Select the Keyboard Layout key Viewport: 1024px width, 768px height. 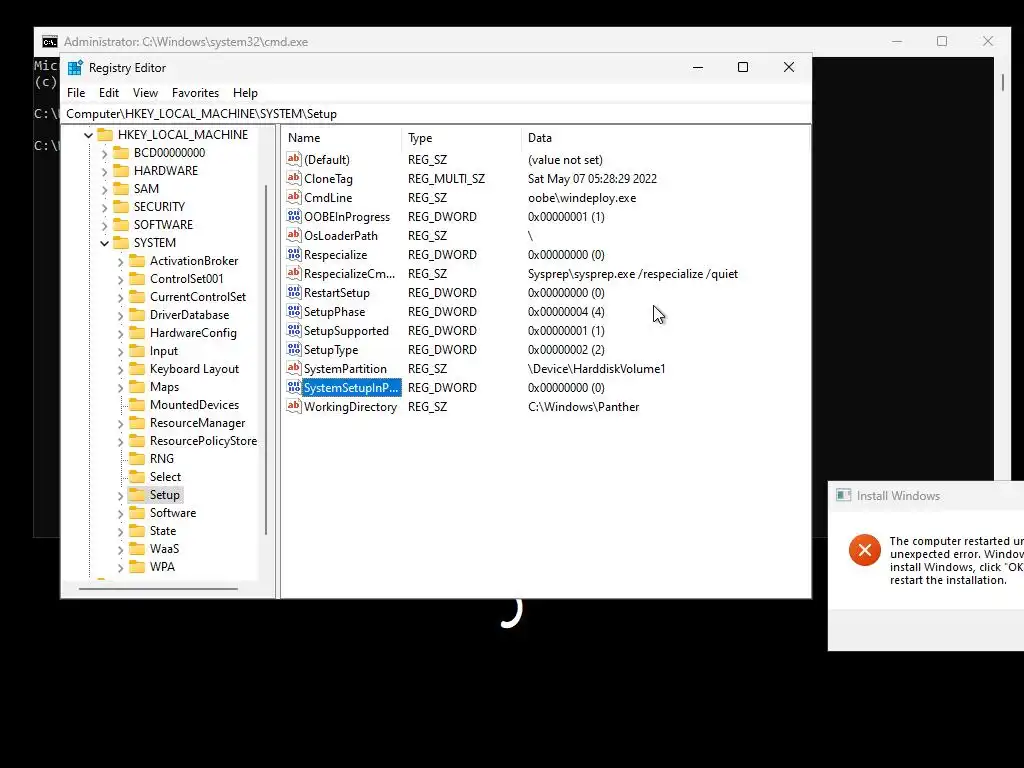[x=194, y=369]
